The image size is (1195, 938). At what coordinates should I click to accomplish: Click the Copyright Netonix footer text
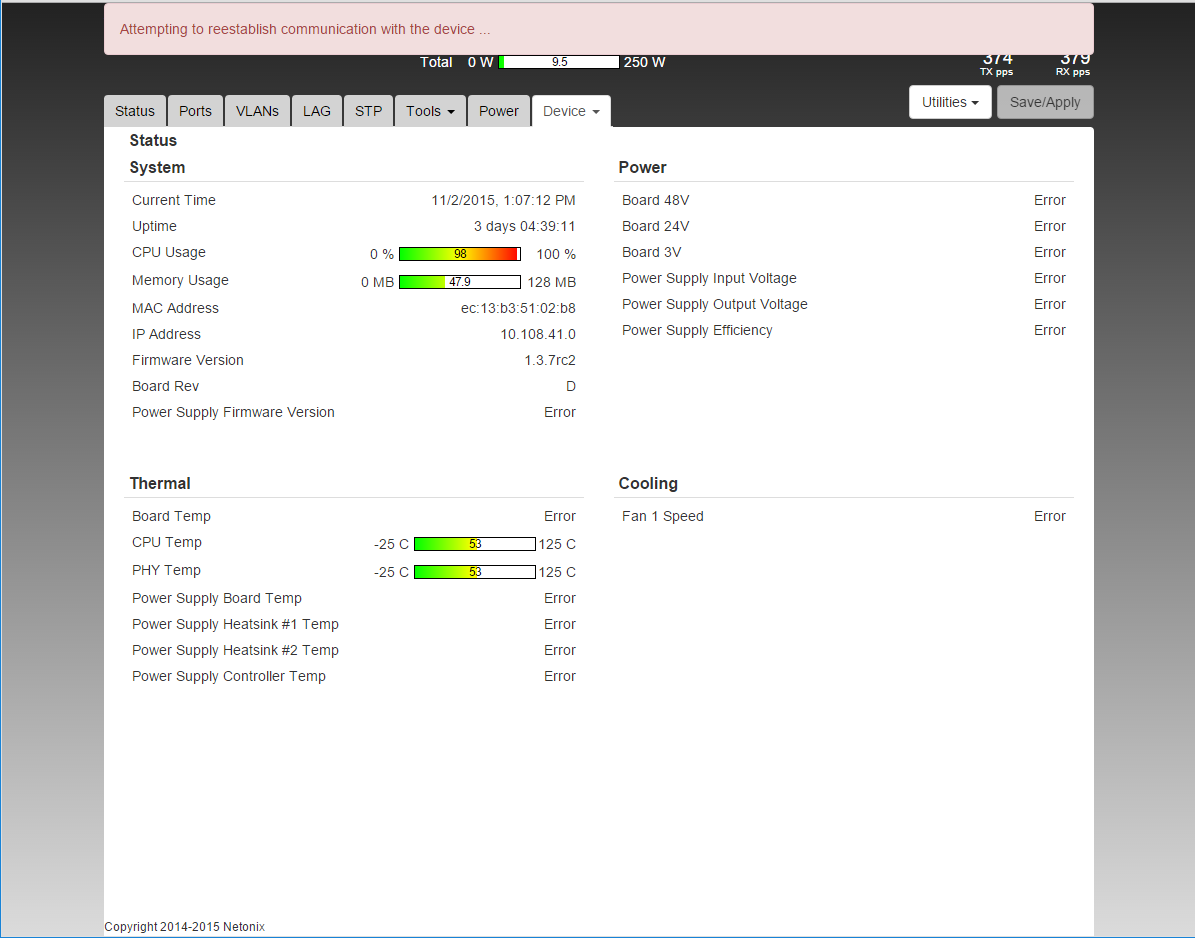pos(184,927)
